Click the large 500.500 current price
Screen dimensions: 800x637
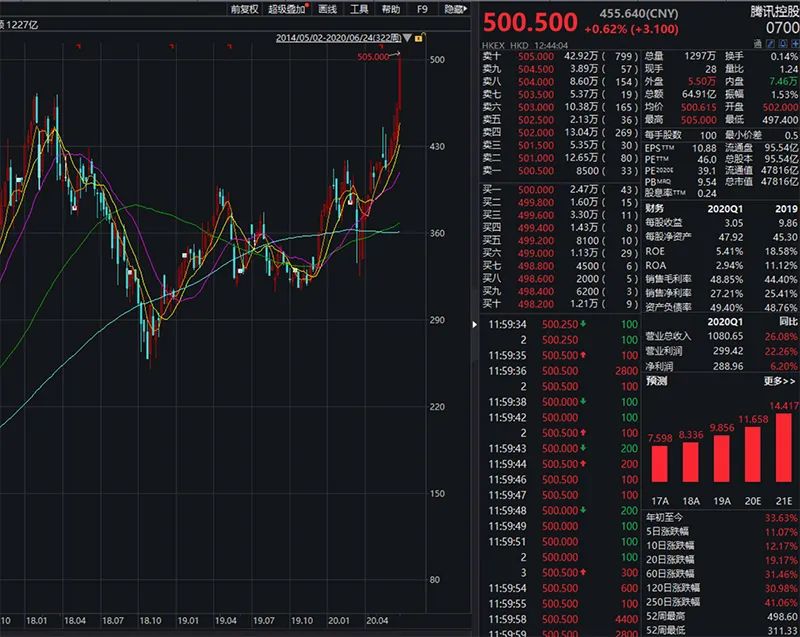[x=530, y=22]
